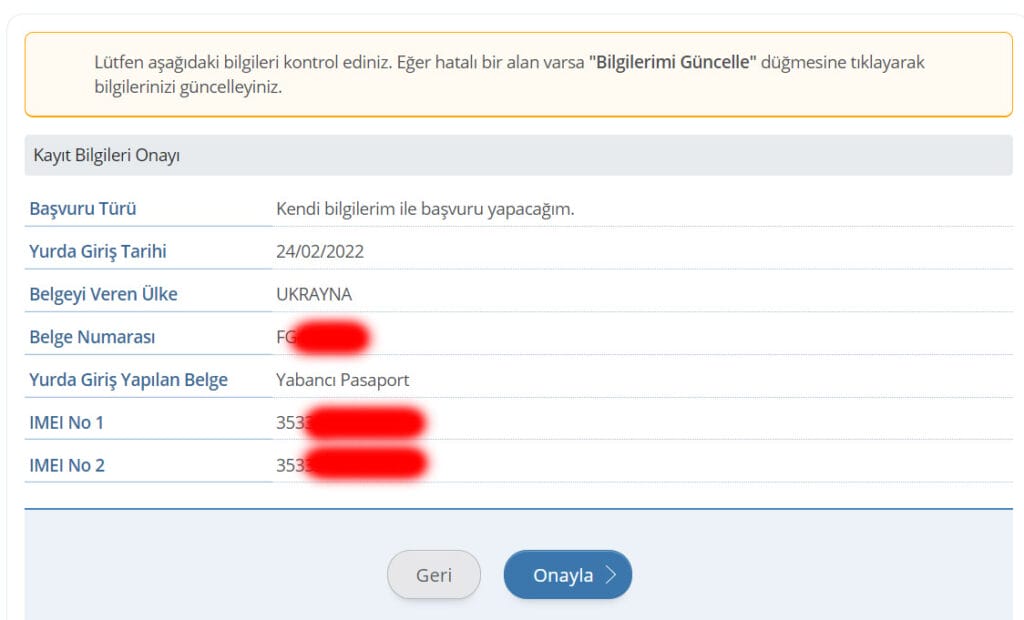Click the Belge Numarası label
Screen dimensions: 1024x620
92,338
